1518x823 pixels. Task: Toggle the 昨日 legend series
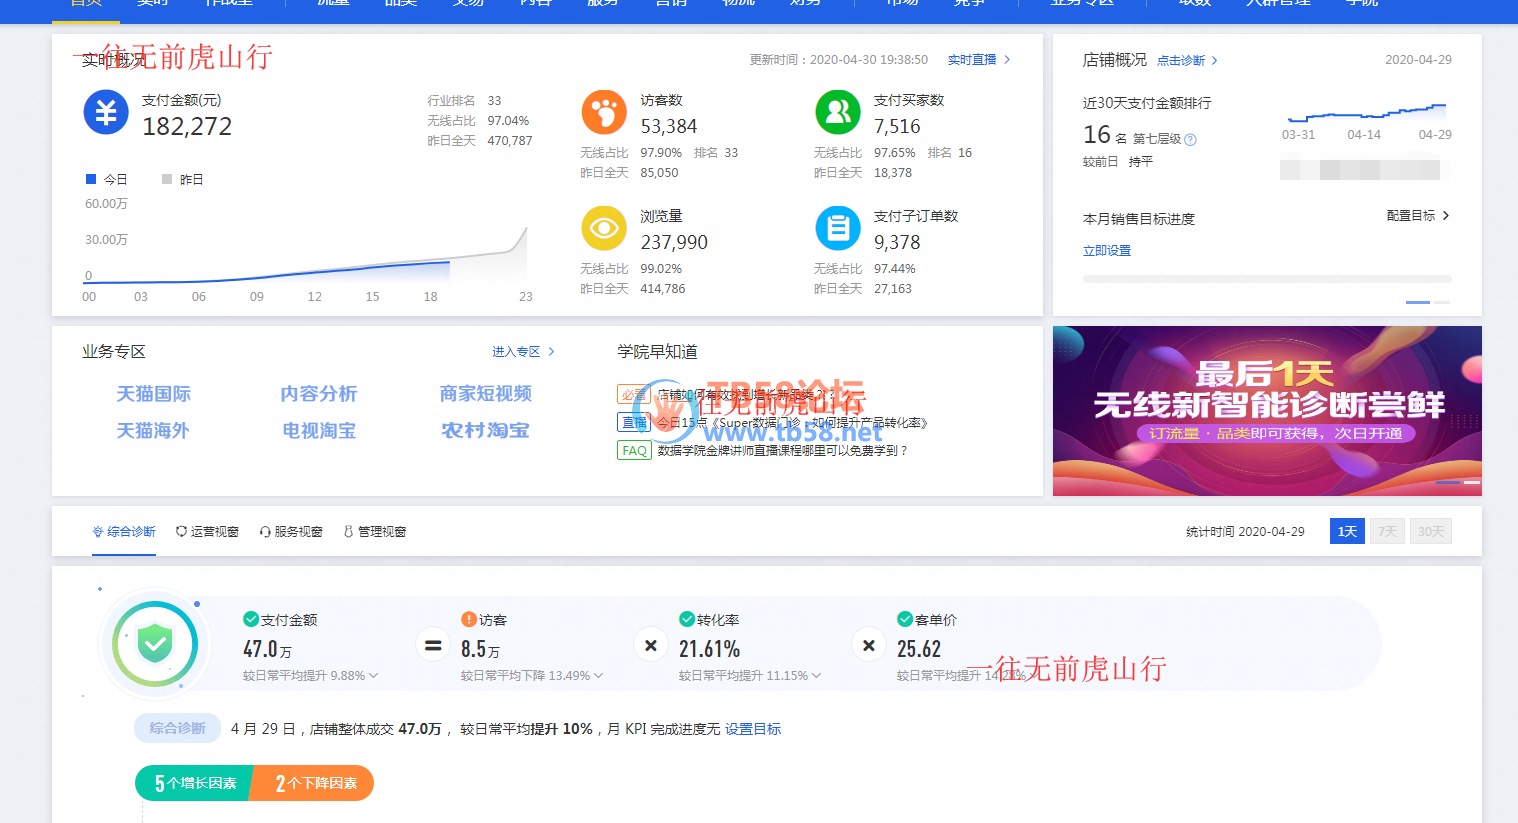(182, 179)
